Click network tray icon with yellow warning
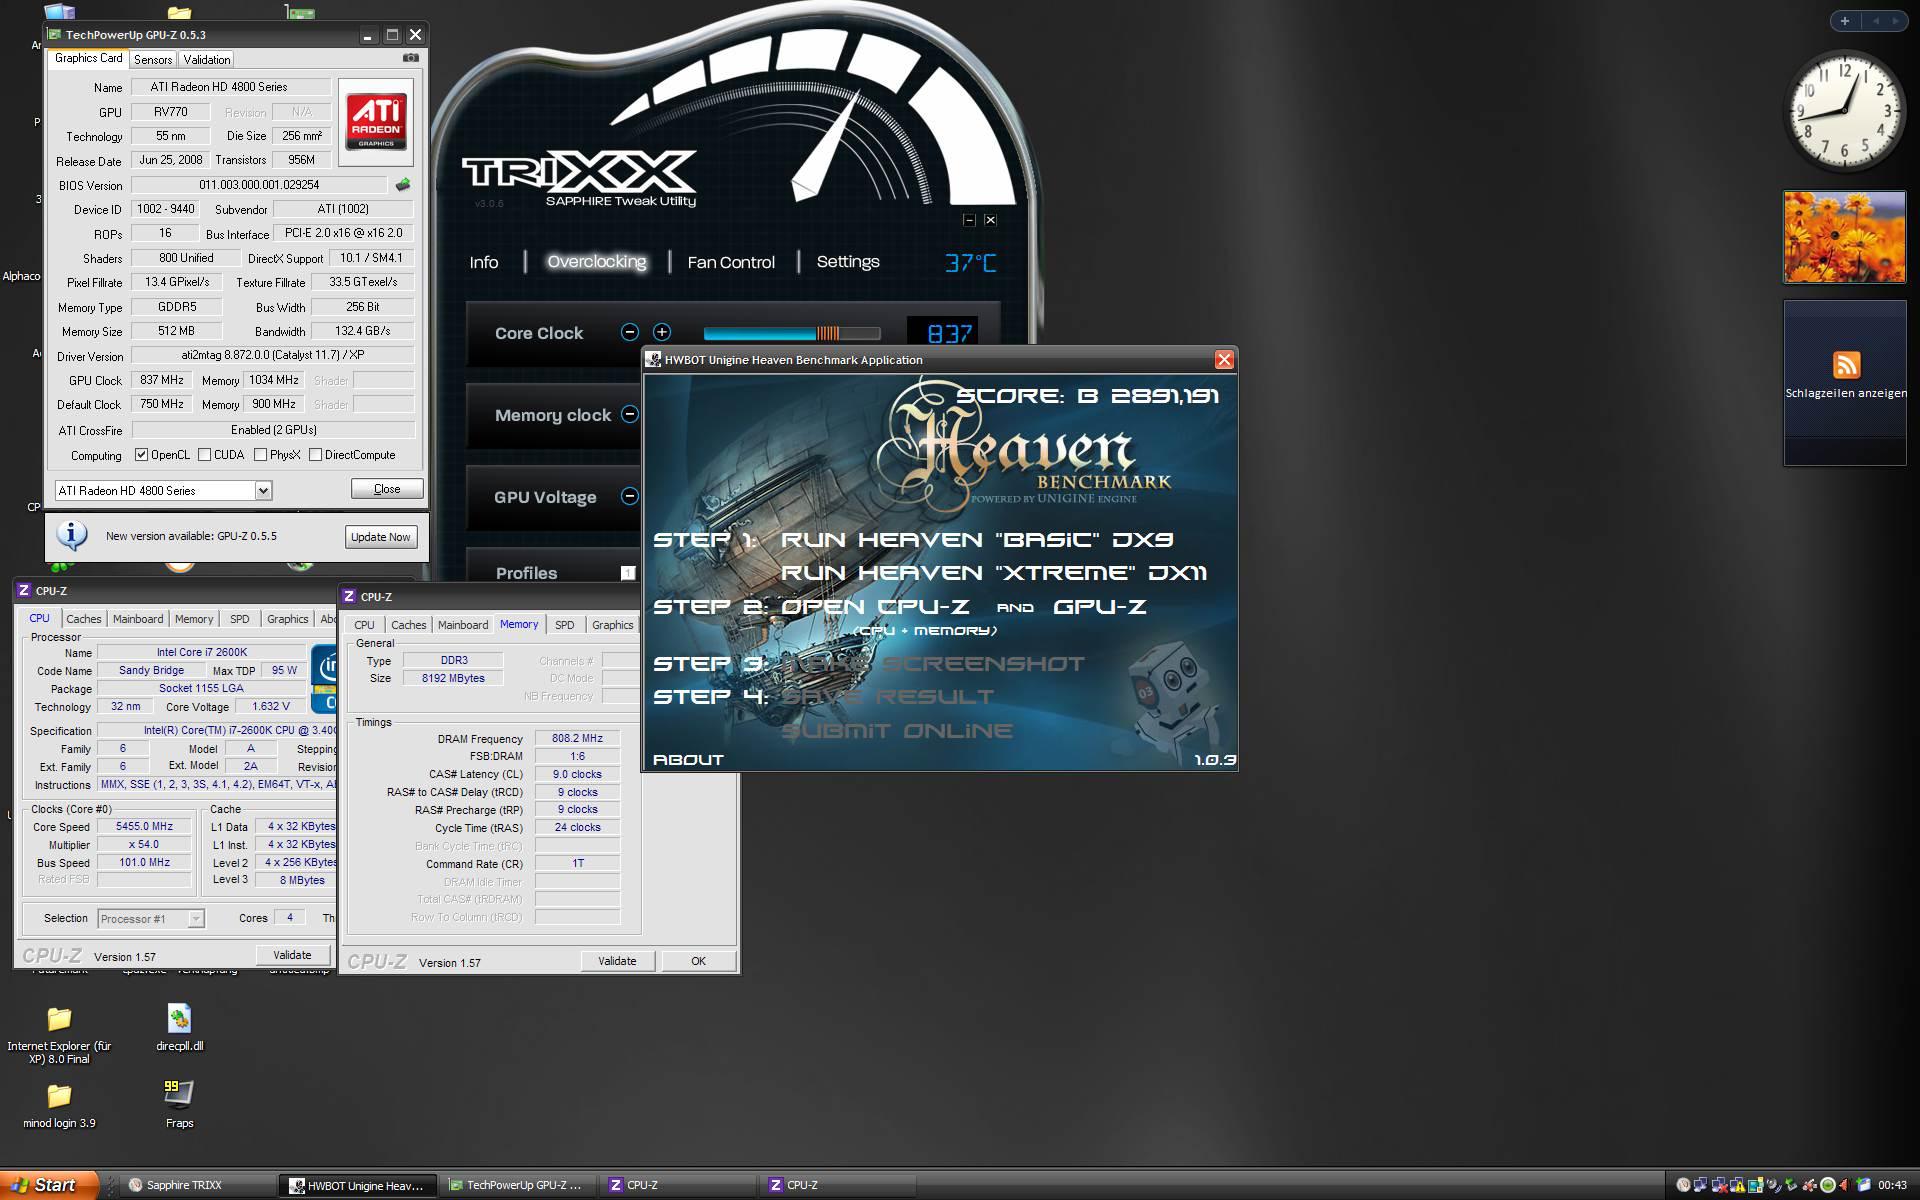 pyautogui.click(x=1737, y=1185)
